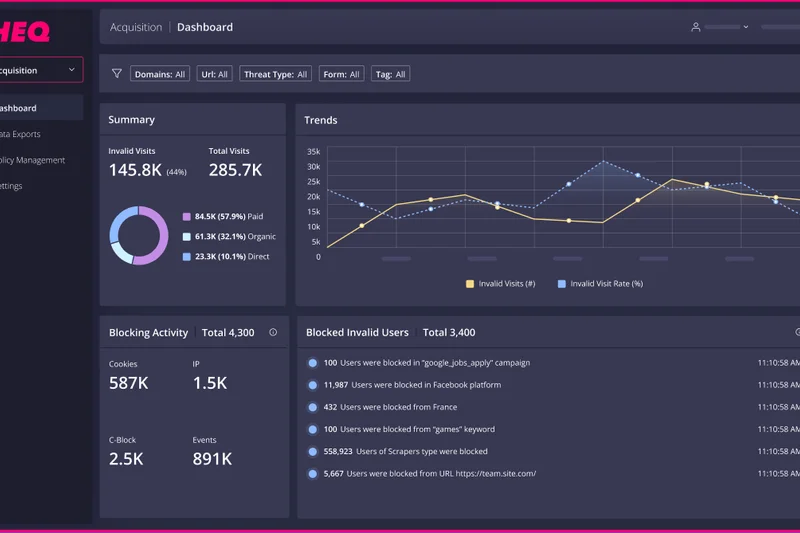Click bullet icon for France blocked entry
This screenshot has width=800, height=533.
pyautogui.click(x=313, y=407)
